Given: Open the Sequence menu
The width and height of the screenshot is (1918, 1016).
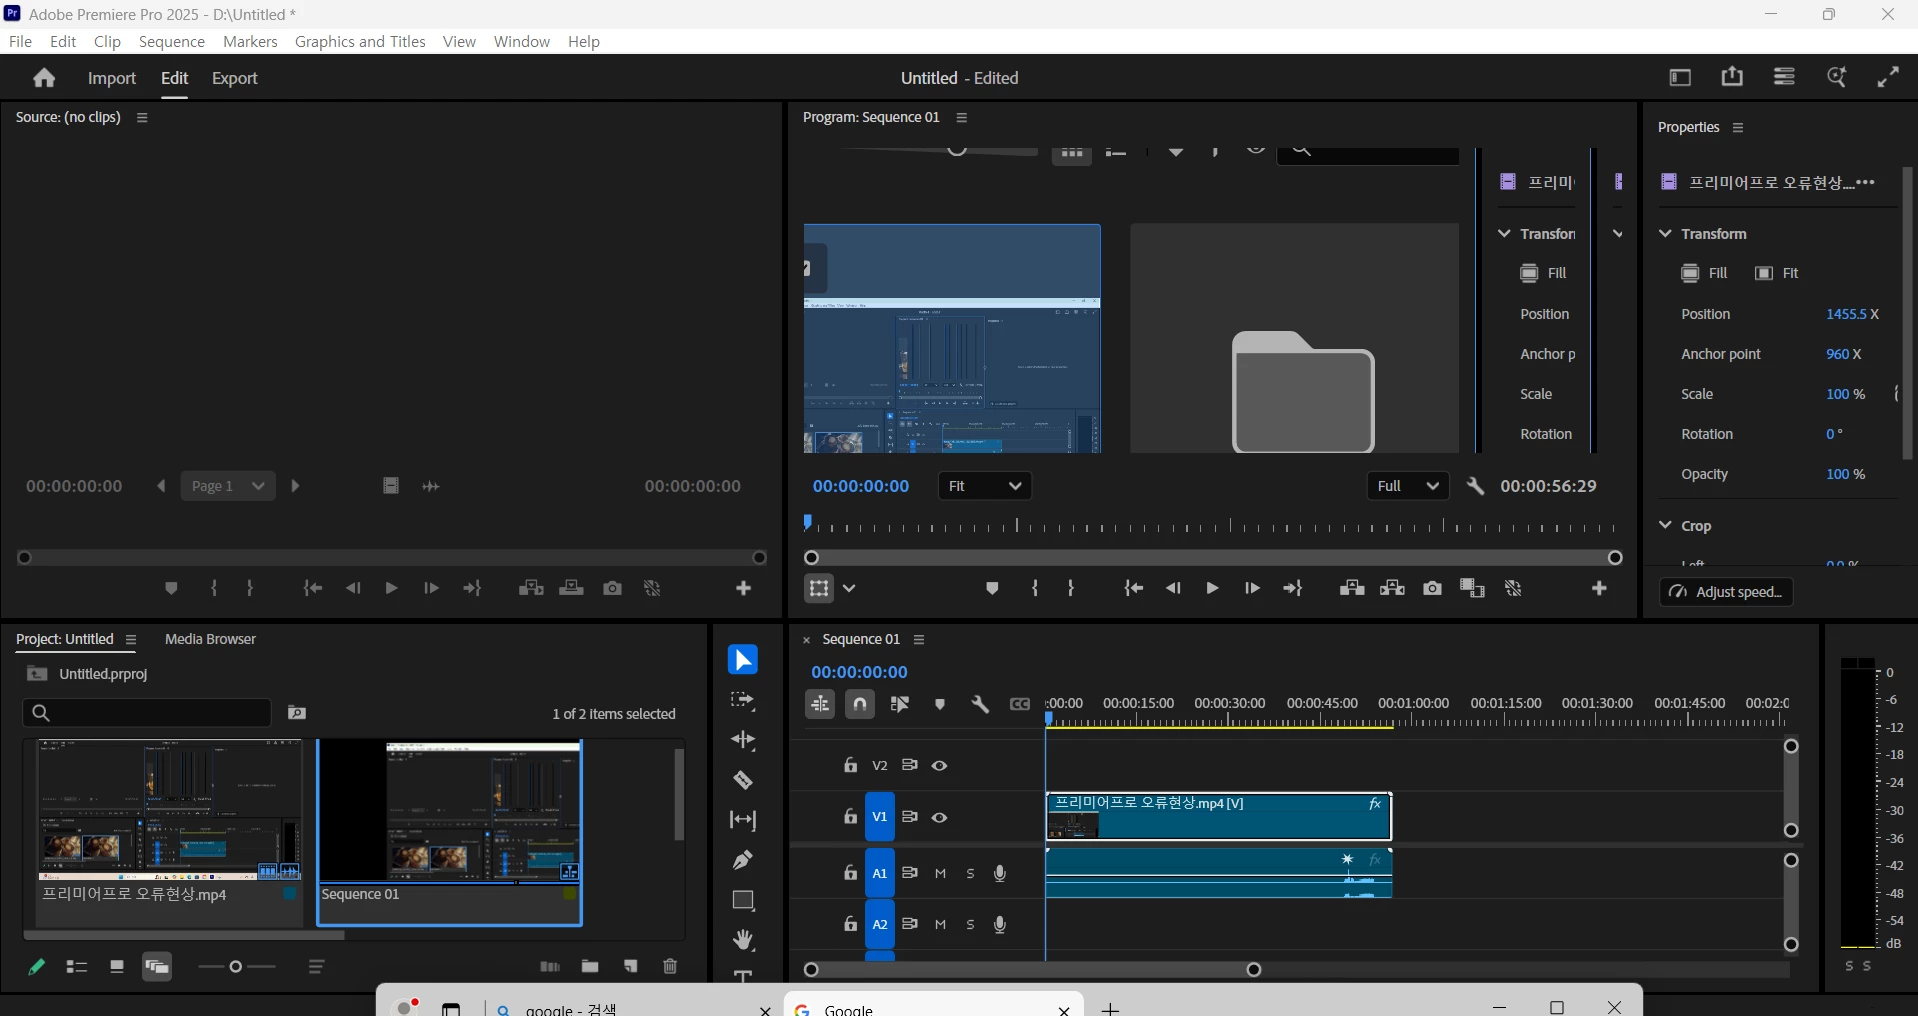Looking at the screenshot, I should click(172, 42).
